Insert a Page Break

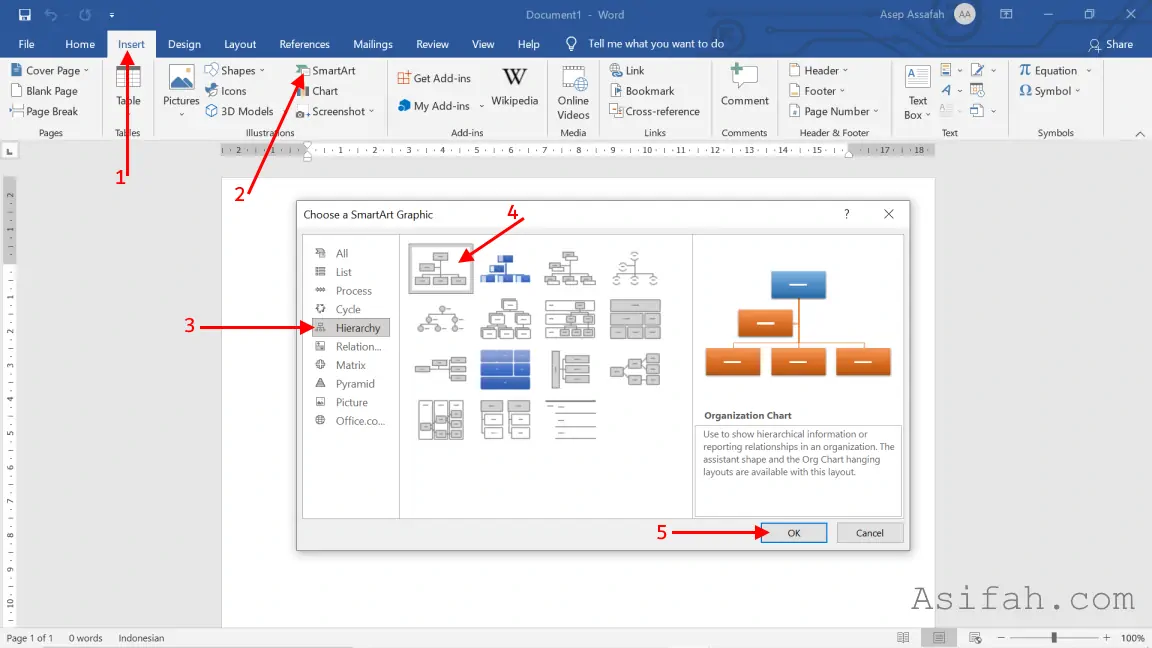coord(44,112)
